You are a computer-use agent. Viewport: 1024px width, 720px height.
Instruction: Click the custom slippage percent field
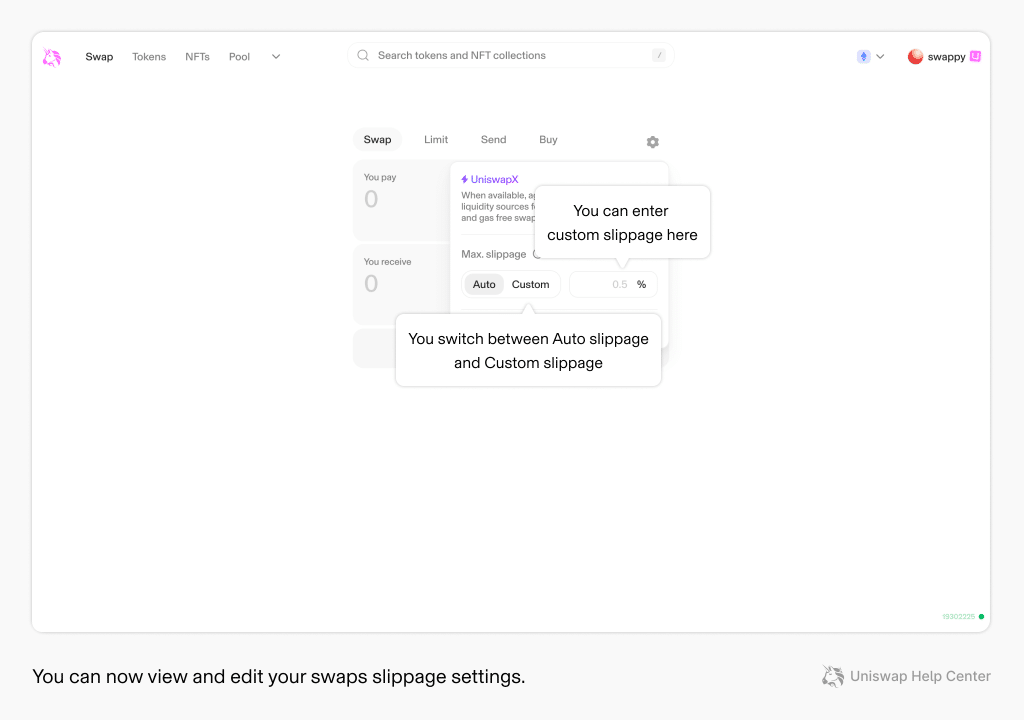coord(613,284)
